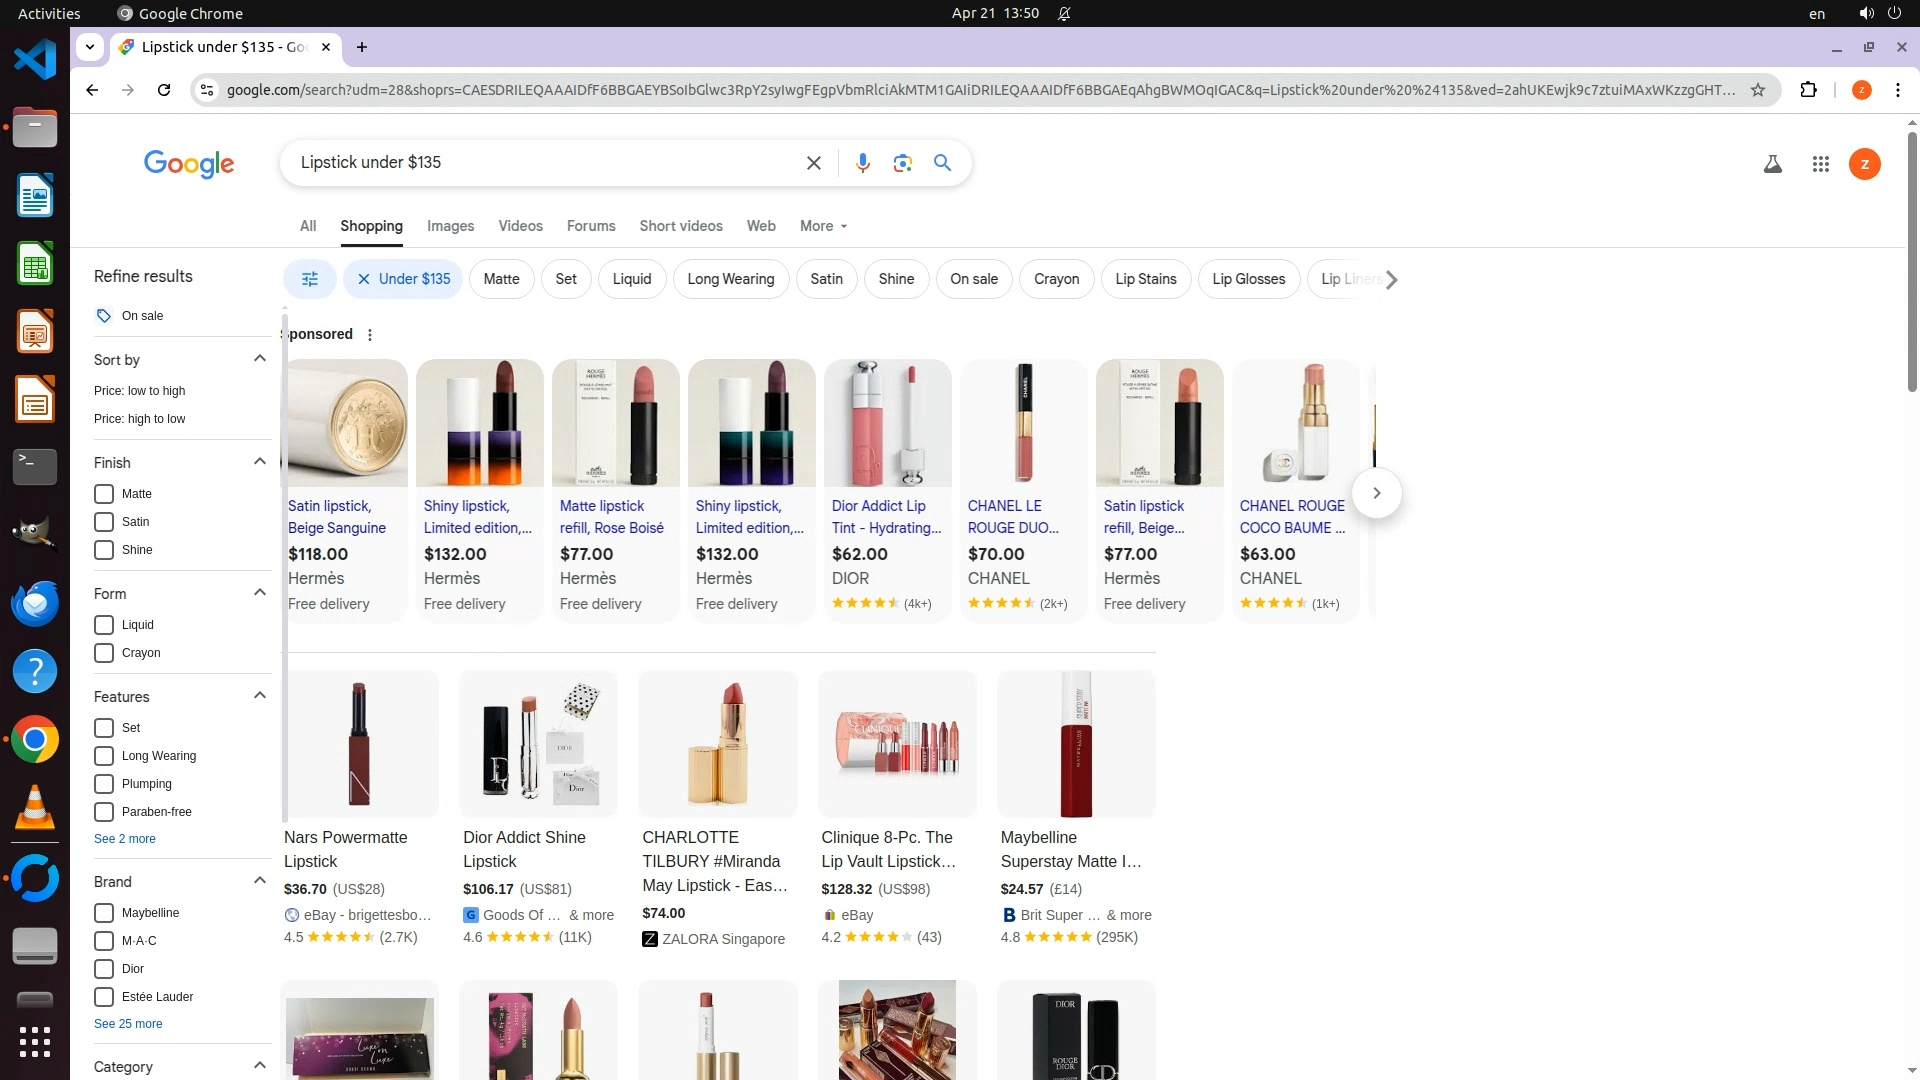Viewport: 1920px width, 1080px height.
Task: Check the Matte finish checkbox
Action: coord(104,494)
